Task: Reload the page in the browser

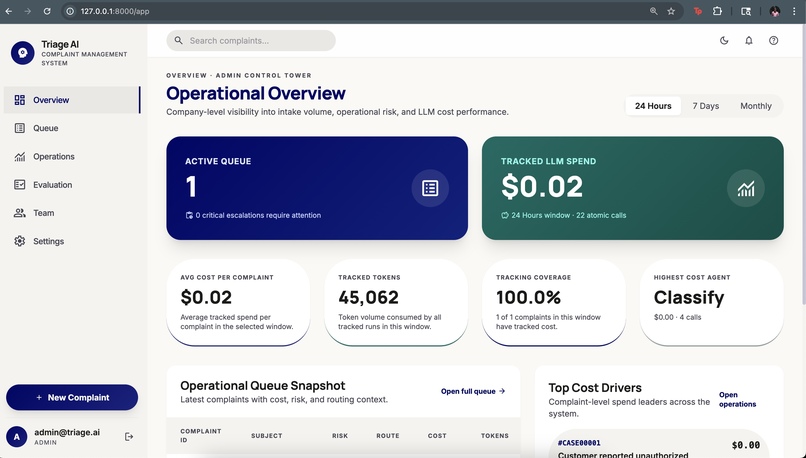Action: point(47,11)
